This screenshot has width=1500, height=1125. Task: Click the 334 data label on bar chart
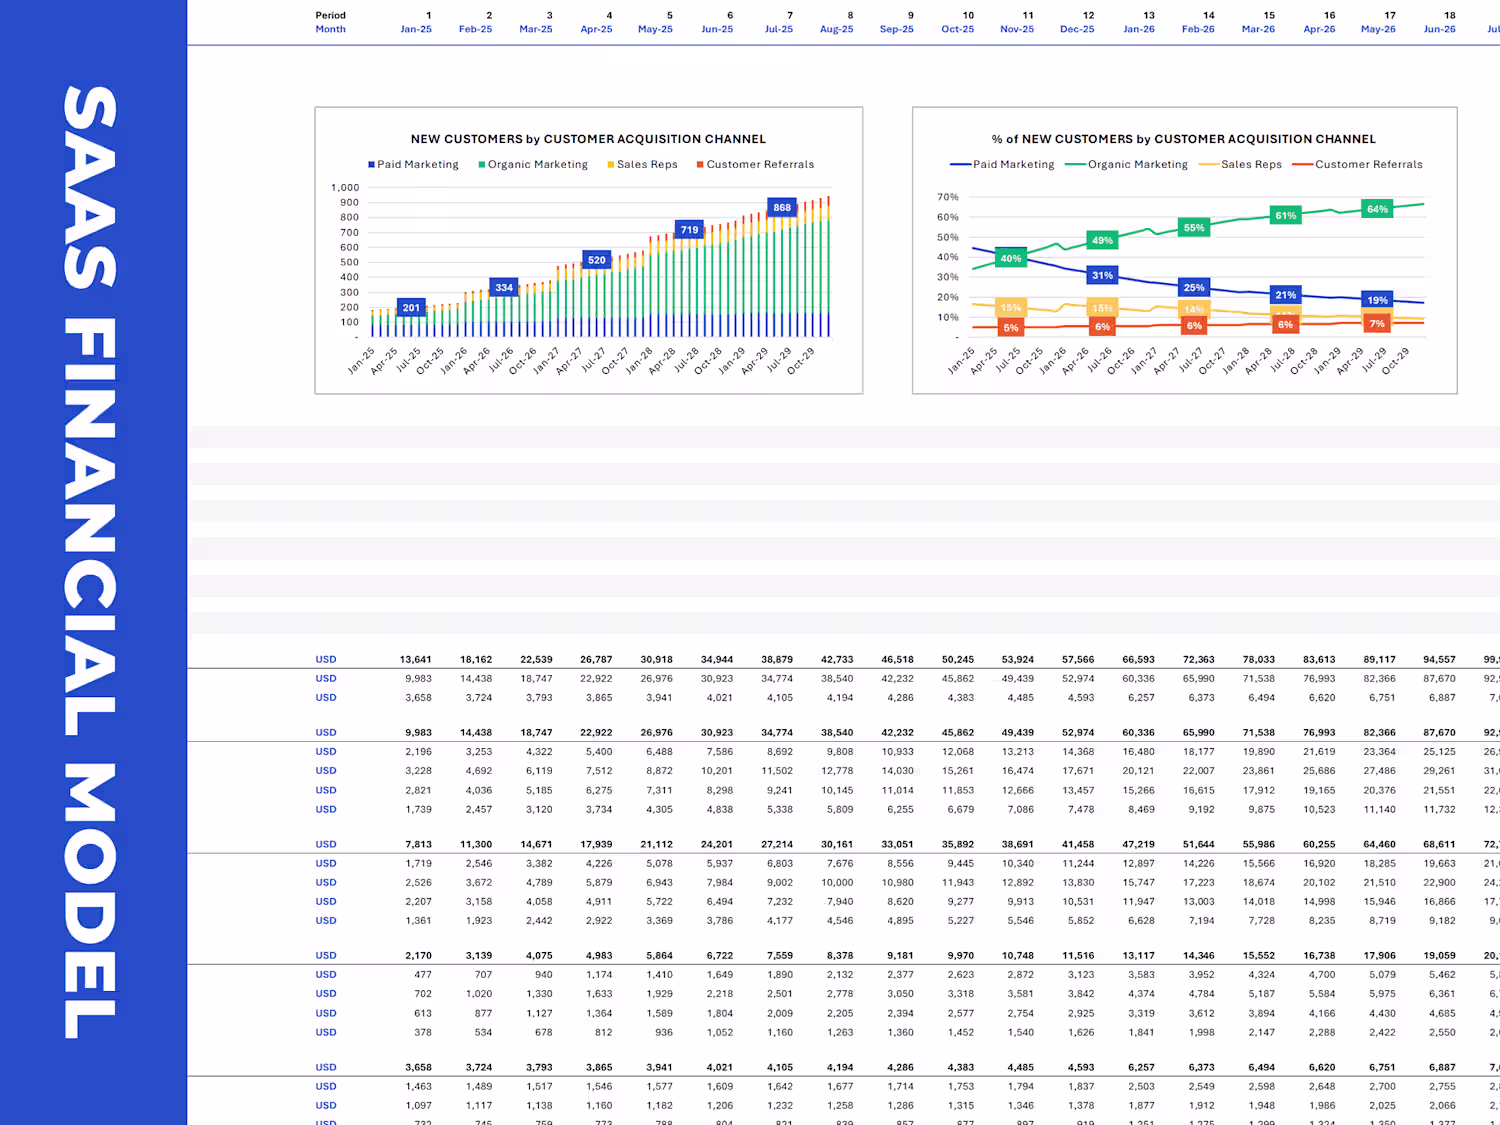504,288
